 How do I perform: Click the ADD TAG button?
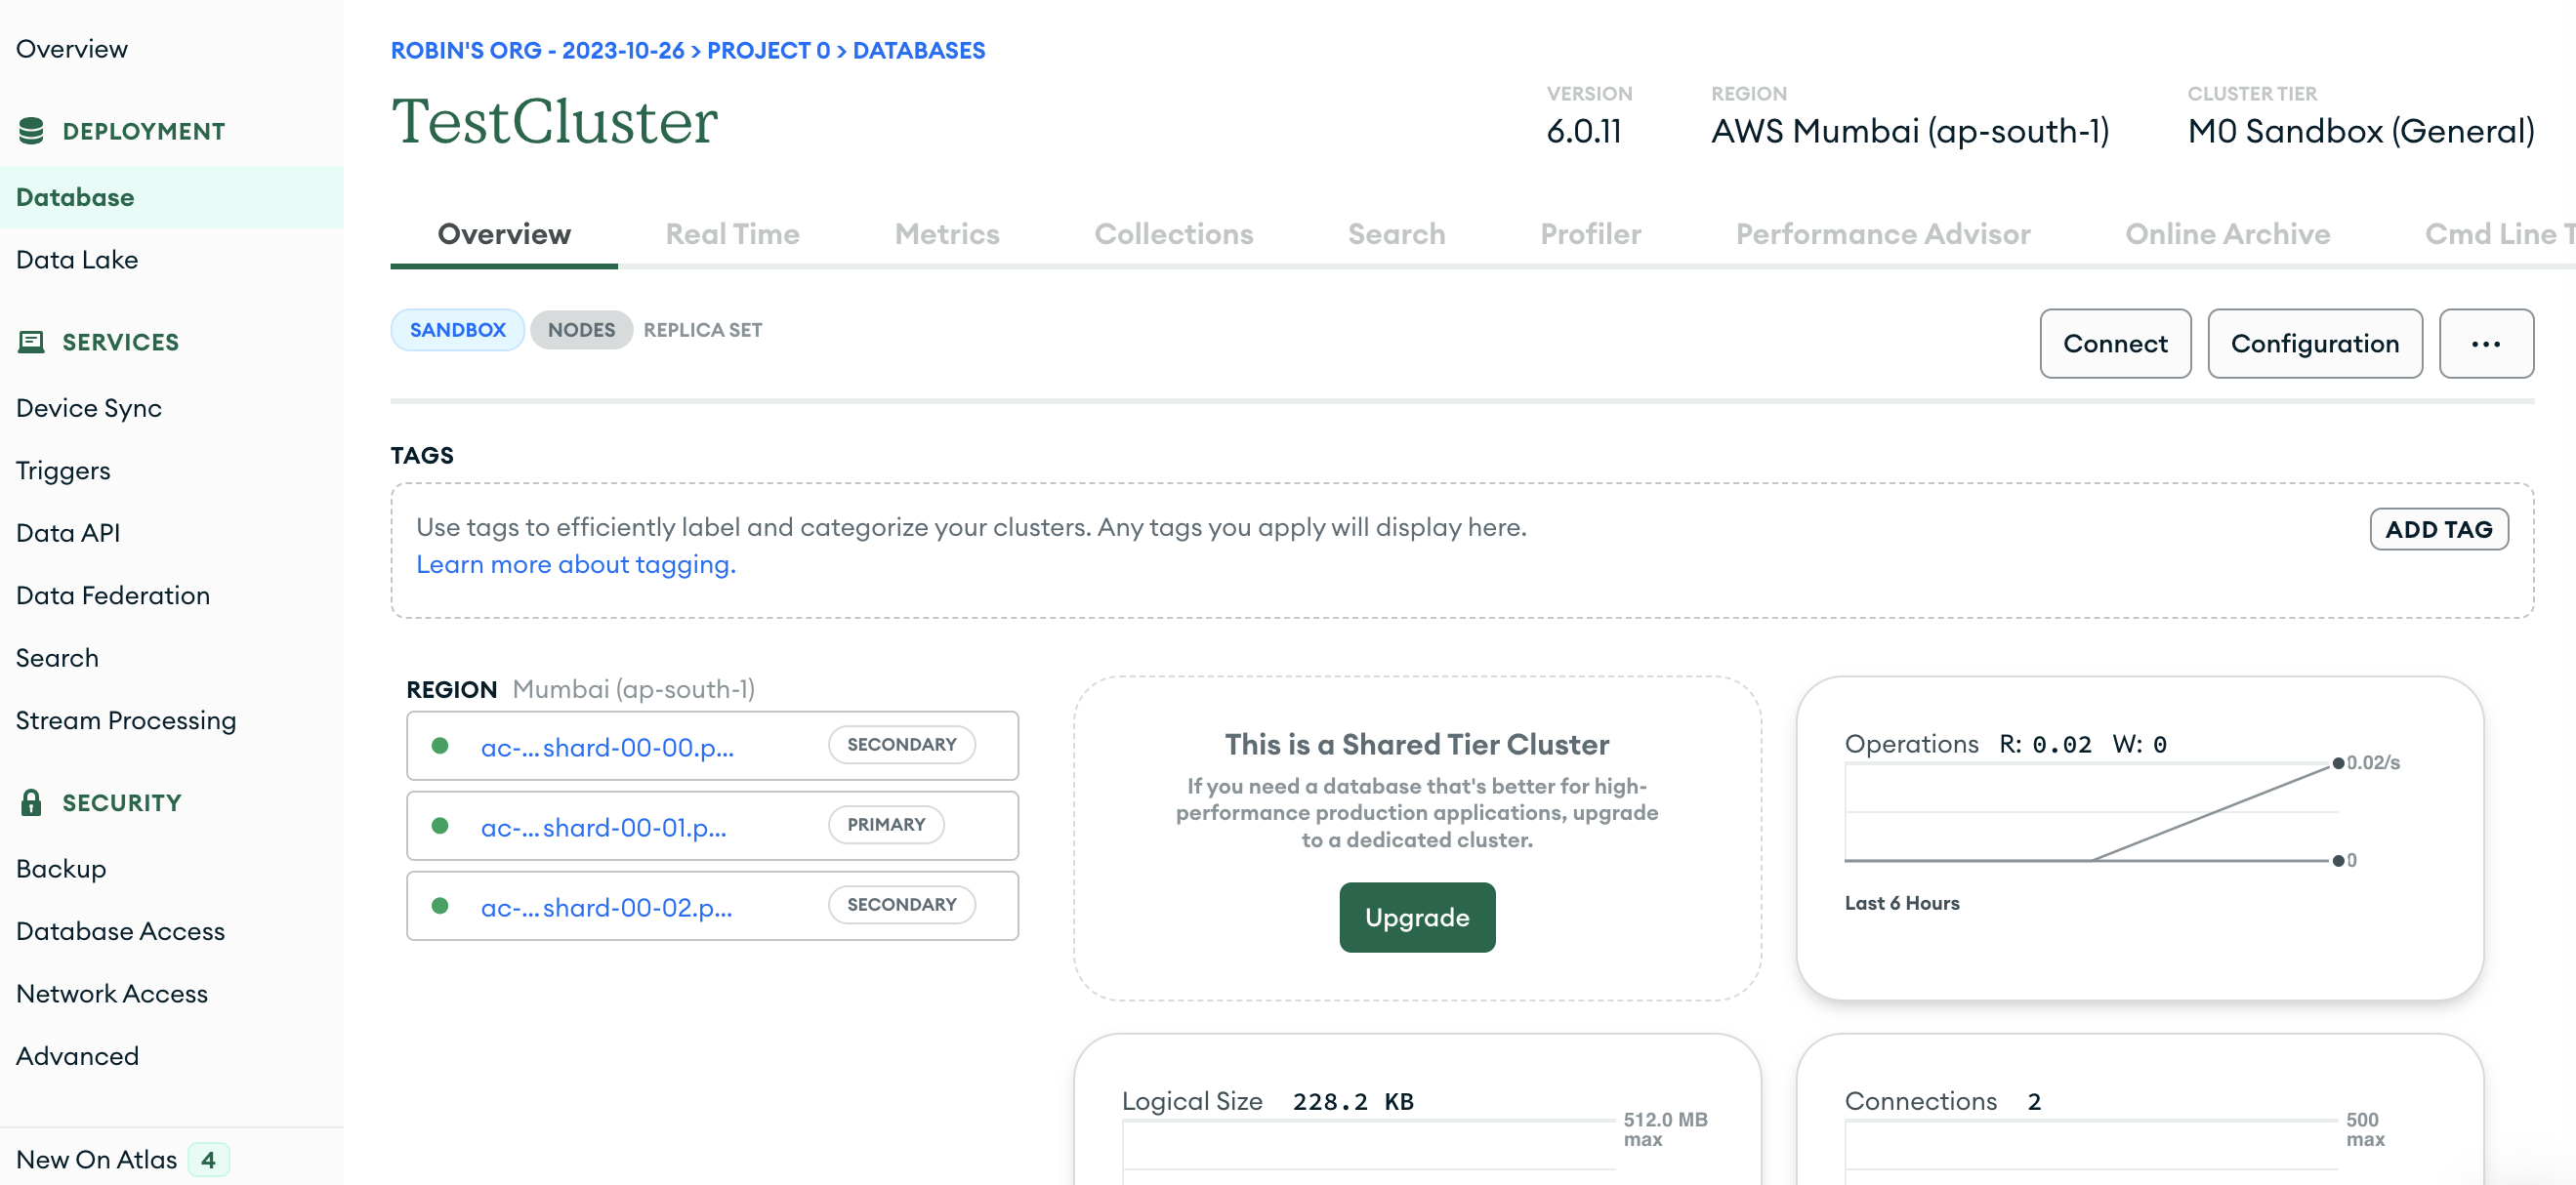point(2438,529)
